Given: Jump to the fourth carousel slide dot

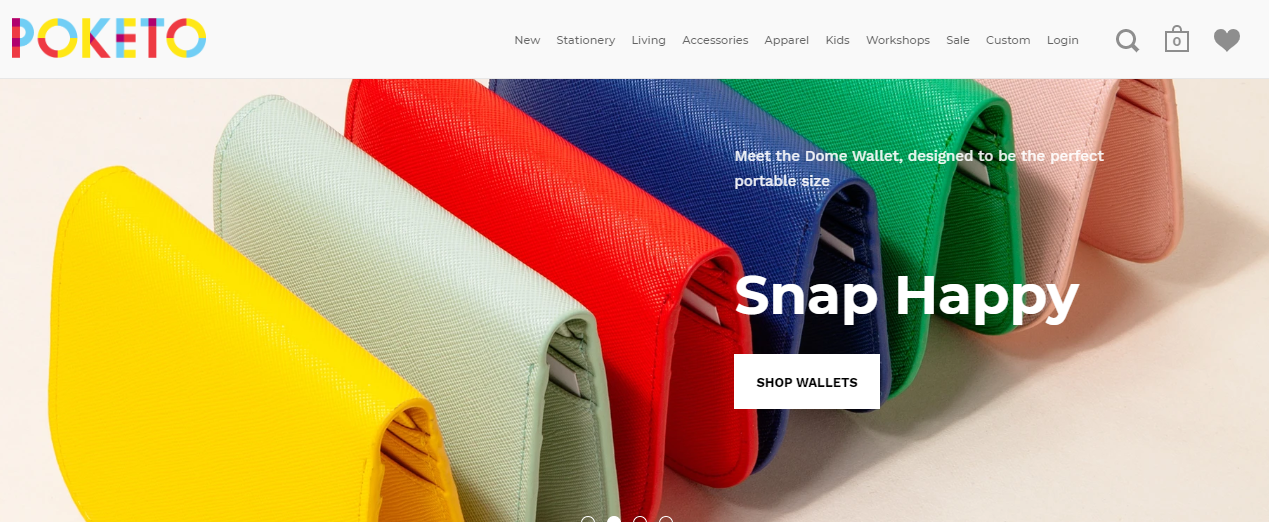Looking at the screenshot, I should [x=666, y=519].
